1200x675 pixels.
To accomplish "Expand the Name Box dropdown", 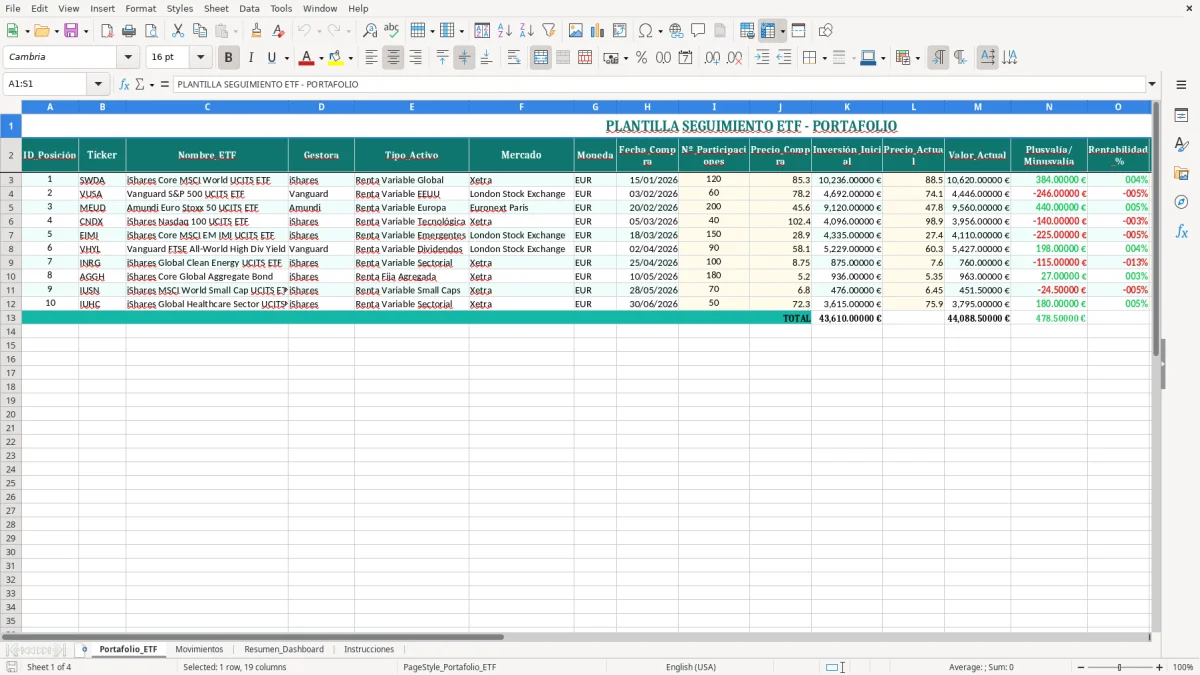I will pos(97,84).
